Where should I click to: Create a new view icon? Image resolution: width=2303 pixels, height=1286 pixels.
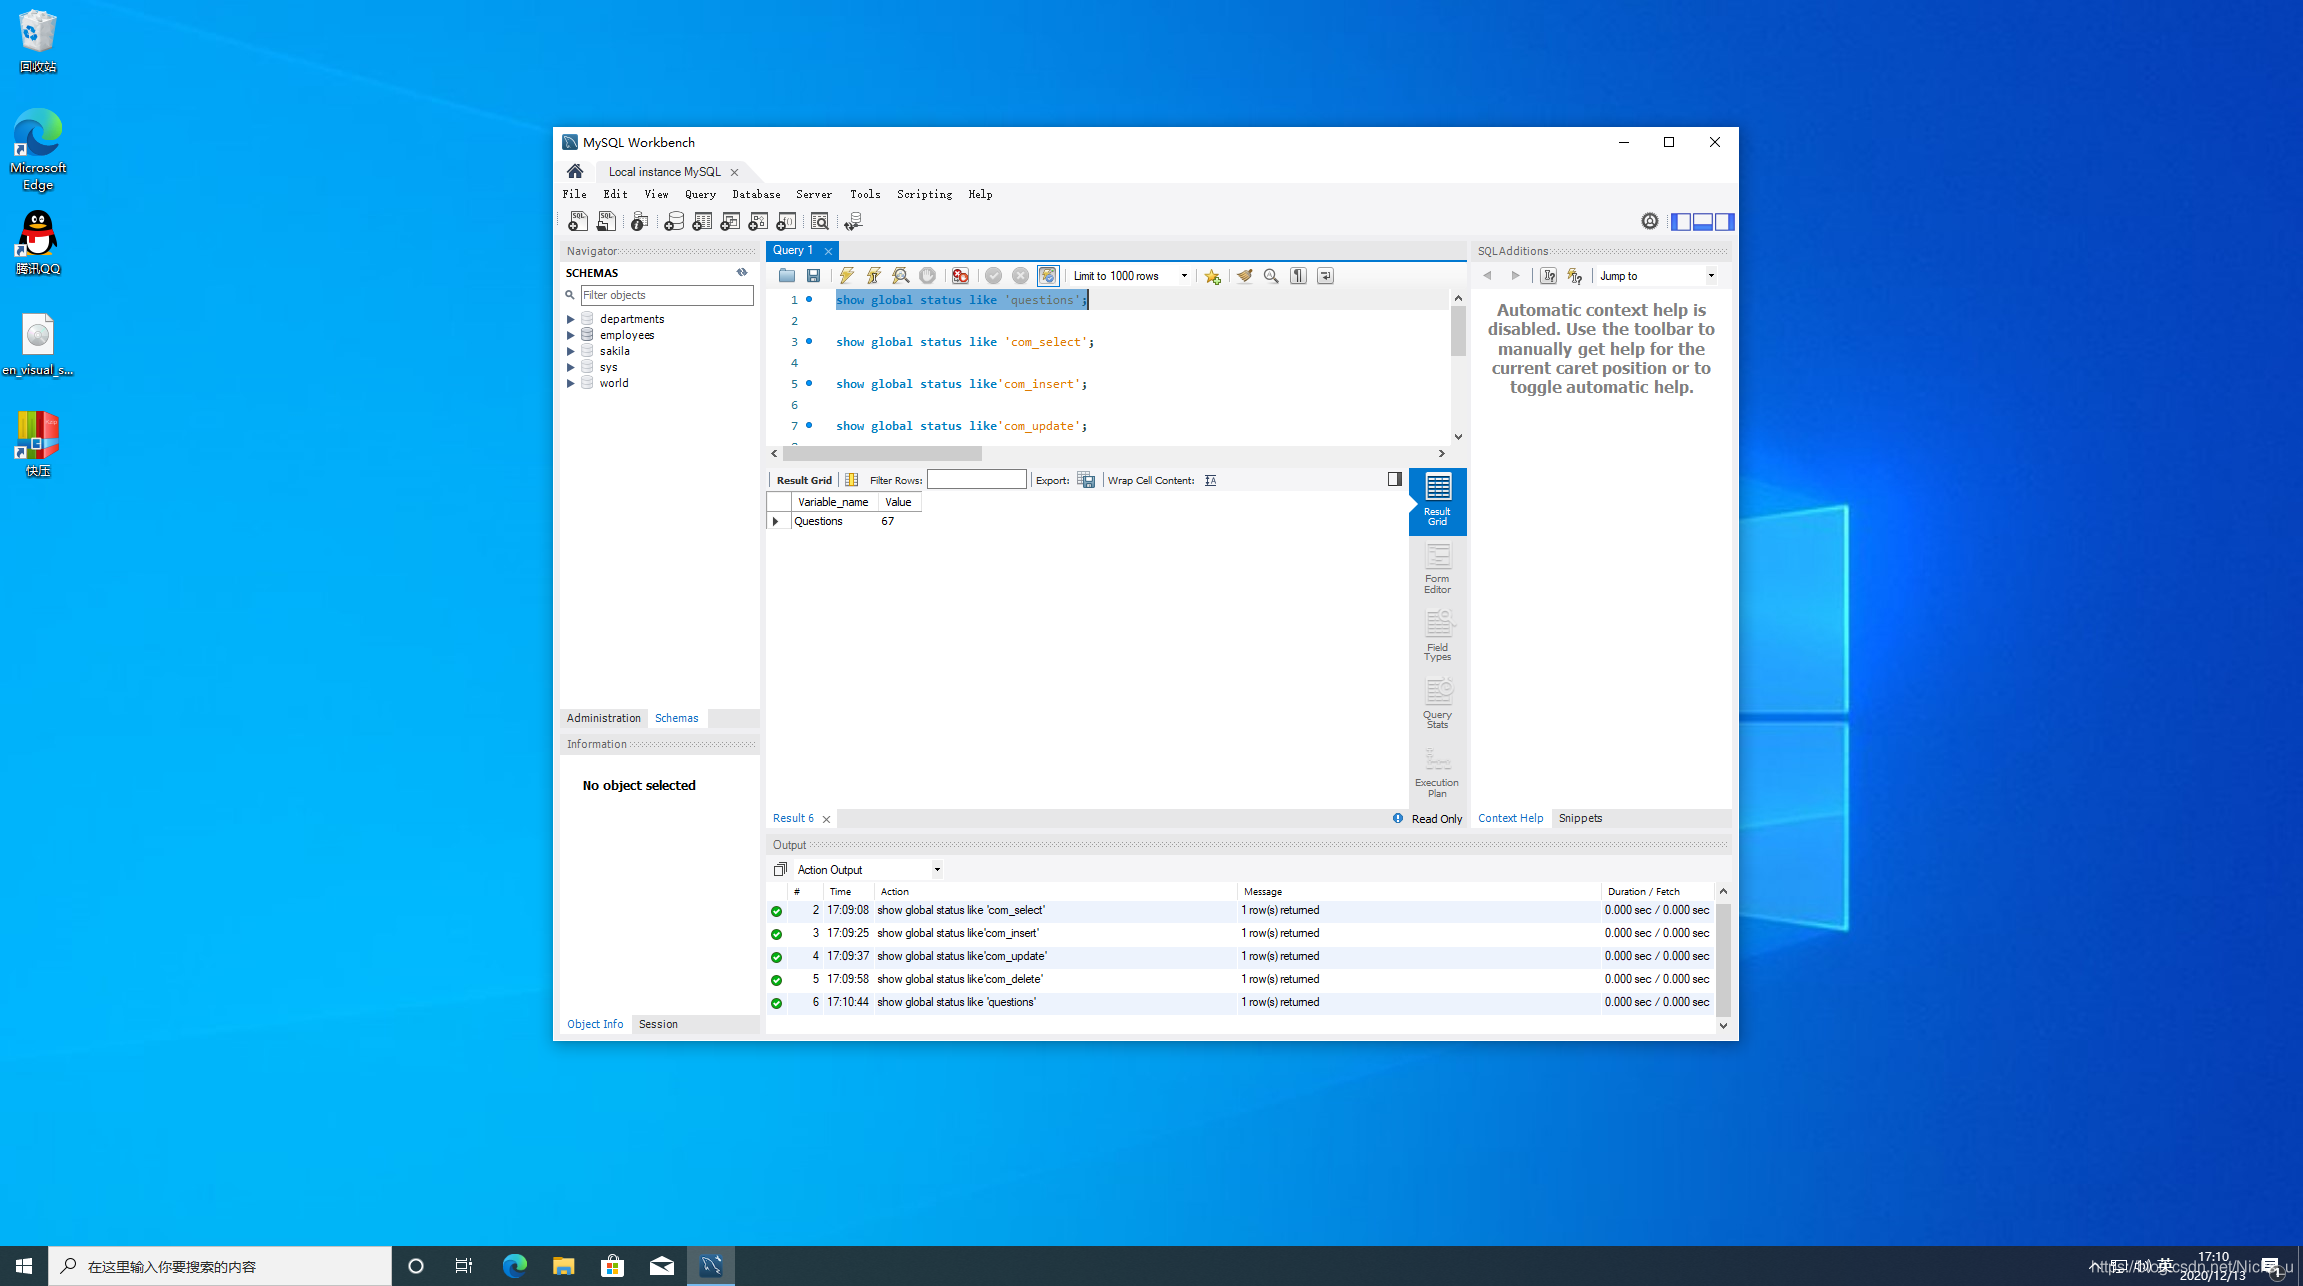pyautogui.click(x=730, y=221)
